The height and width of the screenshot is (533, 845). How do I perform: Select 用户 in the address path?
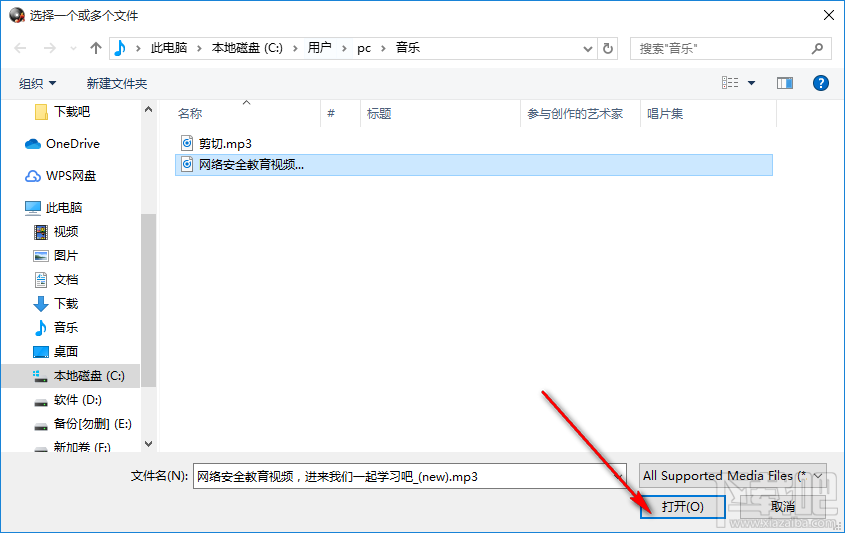(x=320, y=48)
